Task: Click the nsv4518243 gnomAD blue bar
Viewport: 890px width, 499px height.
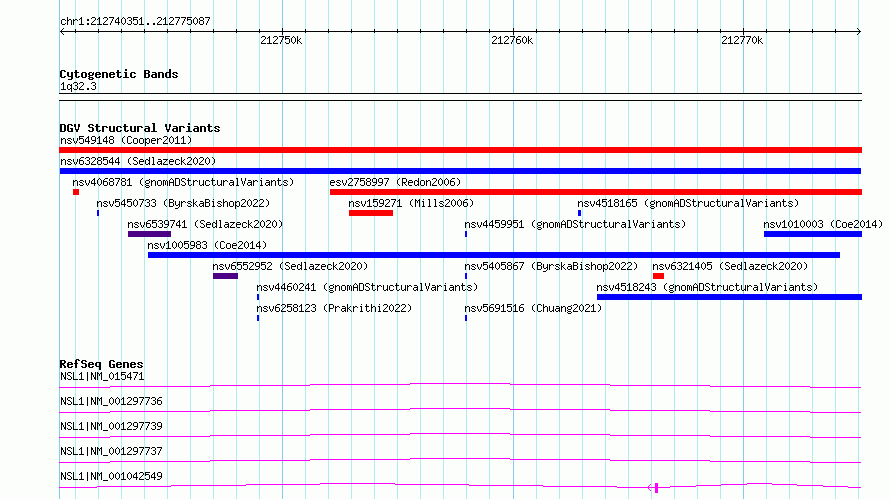Action: click(x=729, y=297)
